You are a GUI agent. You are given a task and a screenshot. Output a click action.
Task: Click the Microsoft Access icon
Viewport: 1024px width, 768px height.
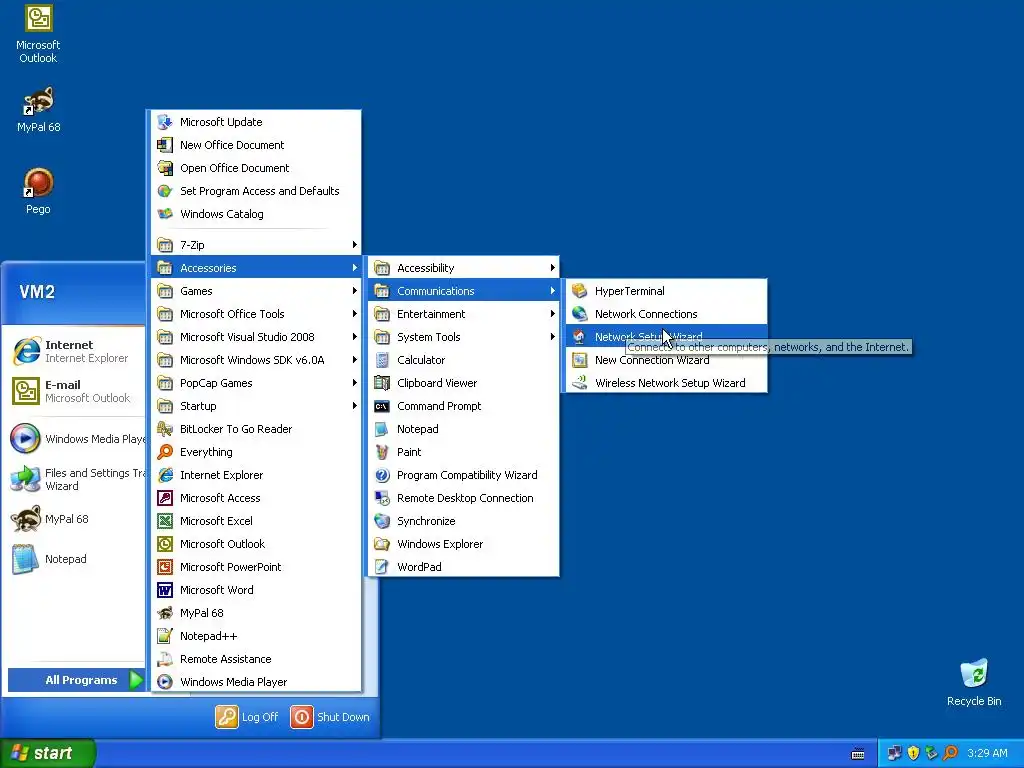pos(165,498)
